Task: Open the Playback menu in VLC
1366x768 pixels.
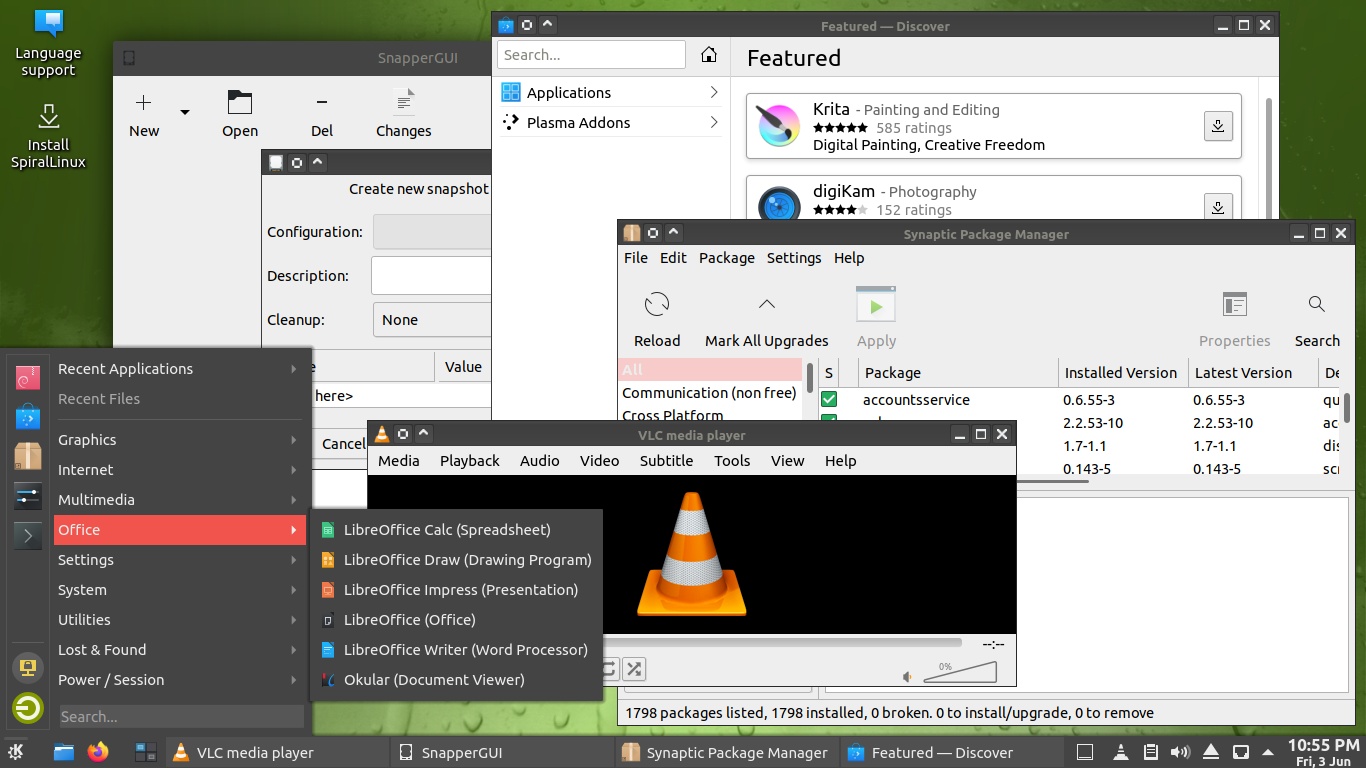Action: [469, 461]
